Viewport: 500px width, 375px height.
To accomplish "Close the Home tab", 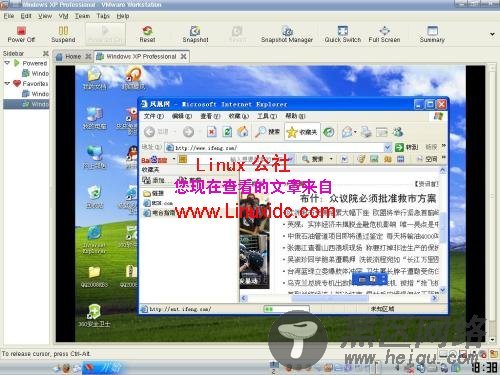I will (x=88, y=57).
